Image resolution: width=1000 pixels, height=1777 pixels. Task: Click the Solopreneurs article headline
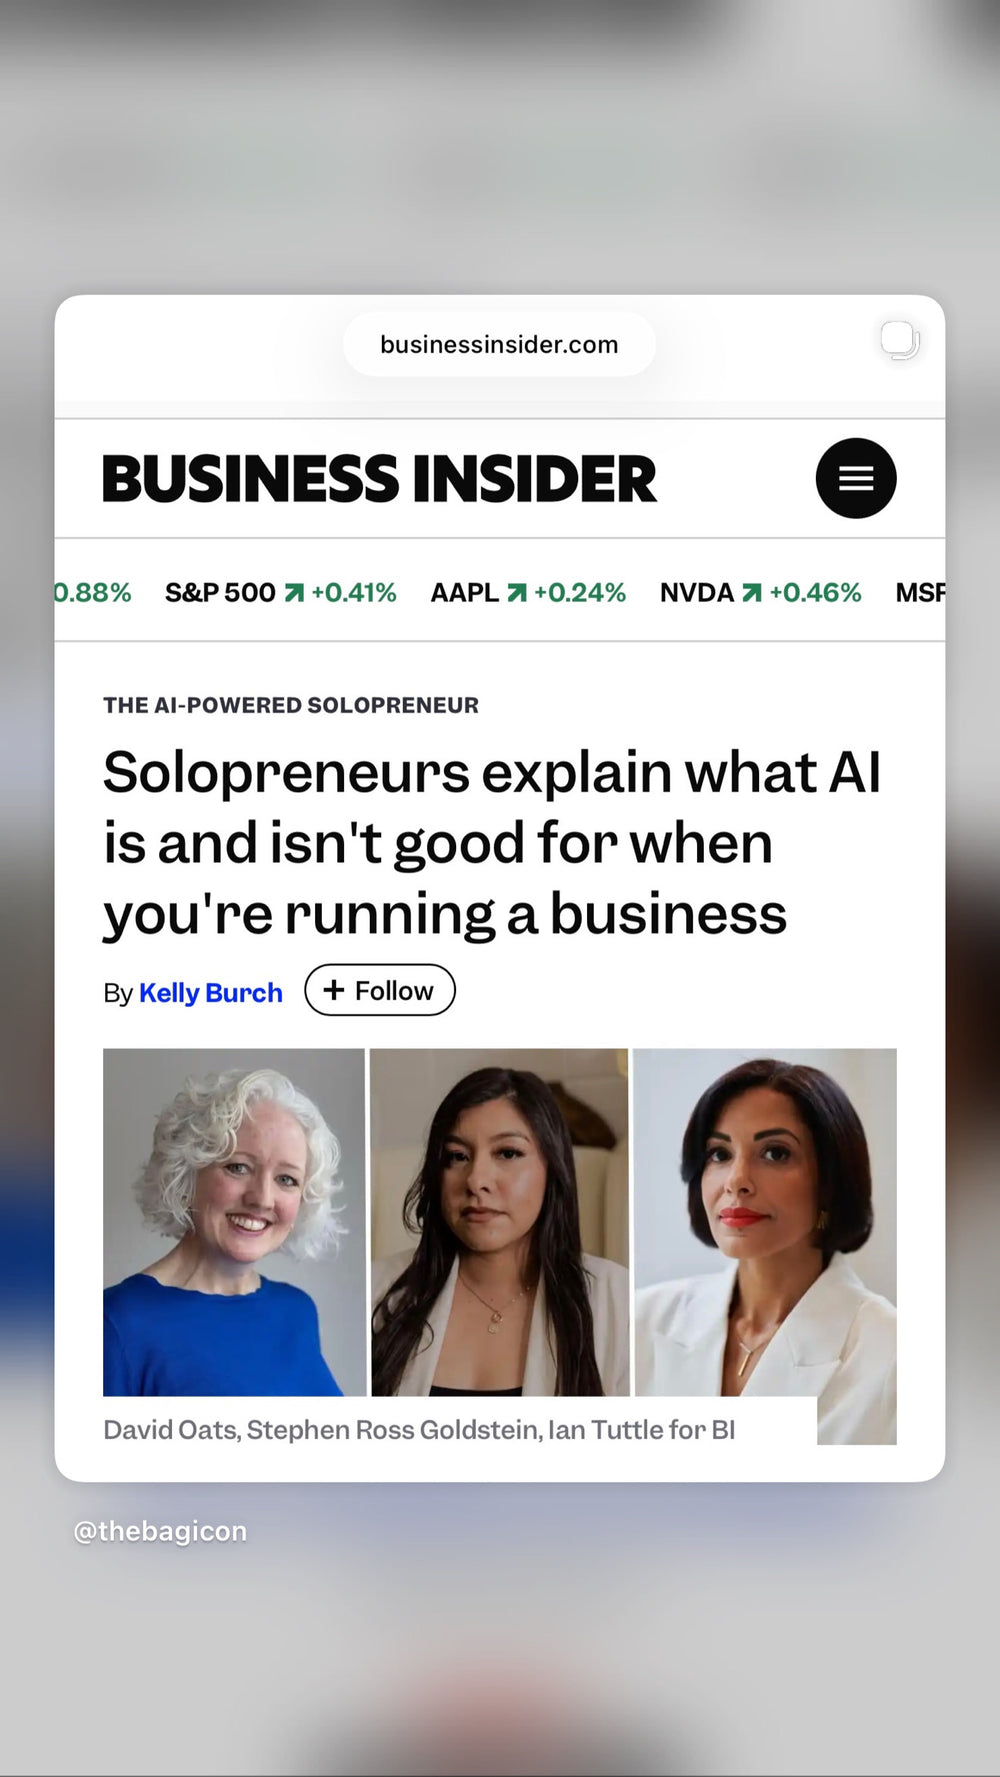pyautogui.click(x=492, y=842)
